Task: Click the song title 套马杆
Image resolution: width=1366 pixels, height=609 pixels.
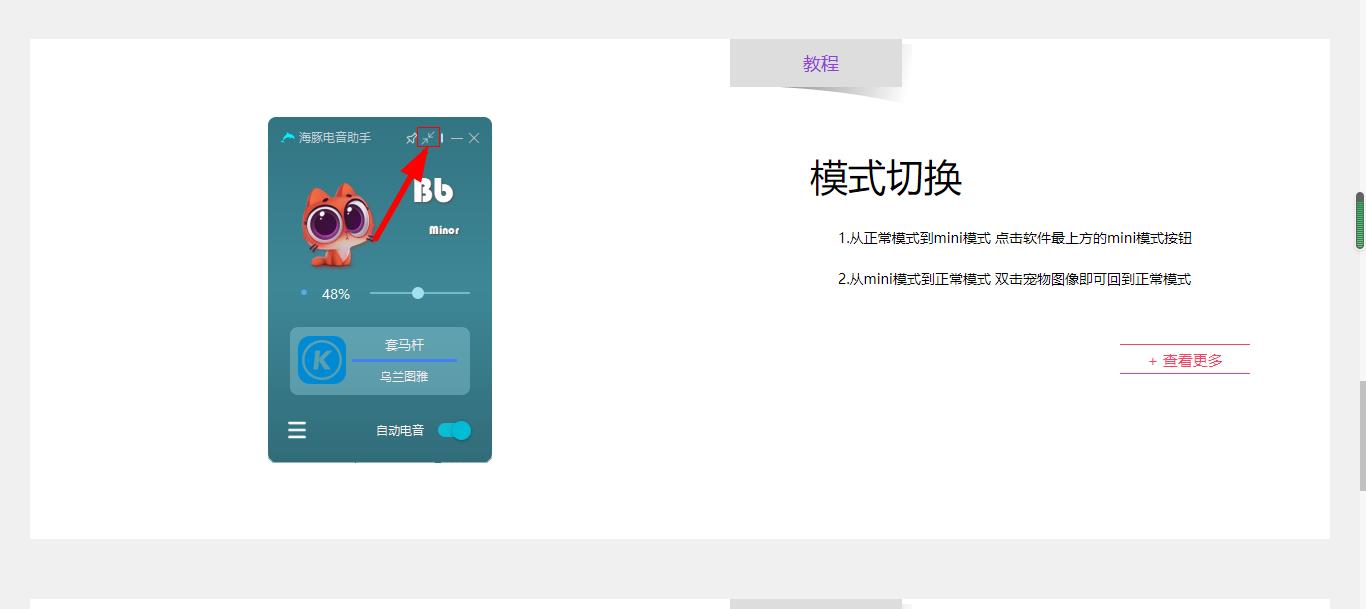Action: coord(404,345)
